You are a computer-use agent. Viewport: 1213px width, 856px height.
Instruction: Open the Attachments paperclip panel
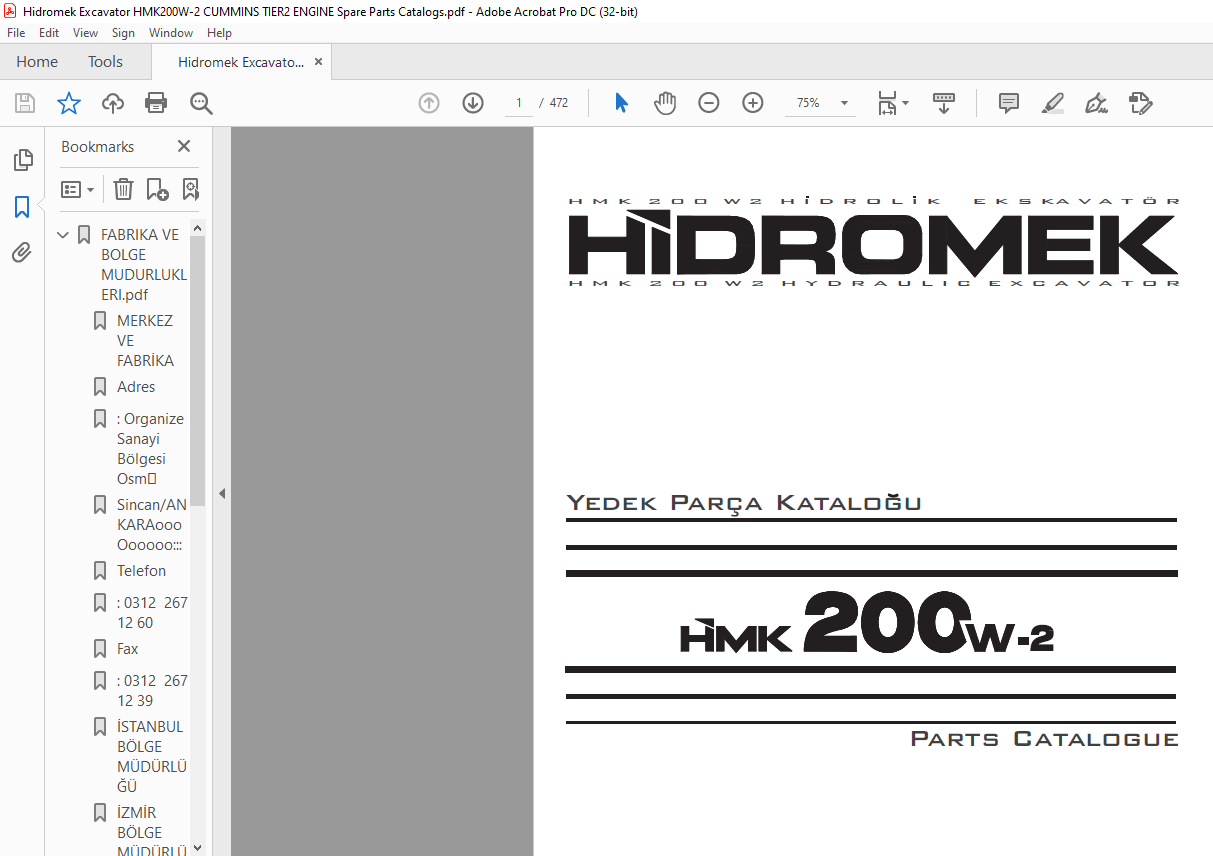pyautogui.click(x=22, y=253)
